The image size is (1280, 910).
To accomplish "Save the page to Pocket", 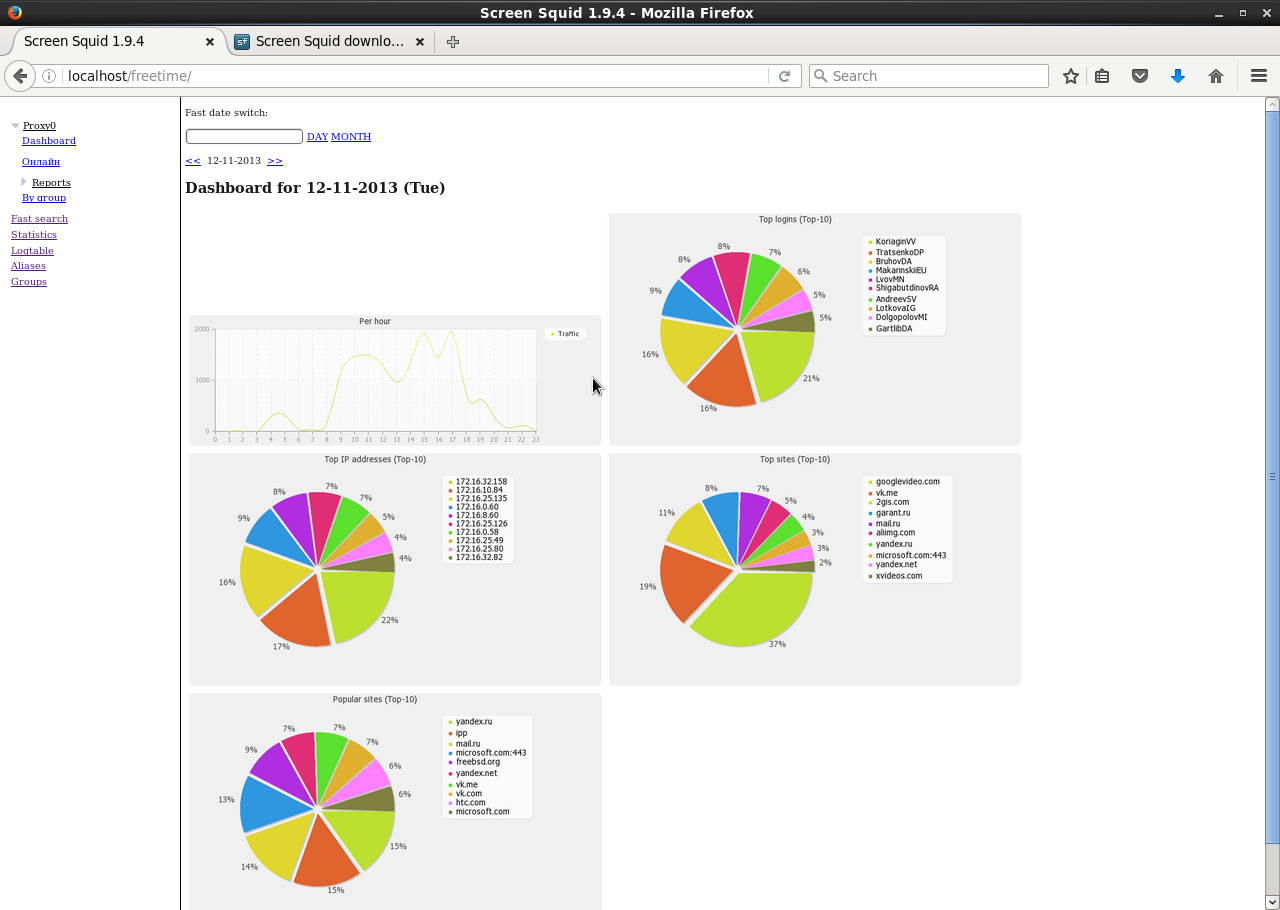I will pos(1140,75).
